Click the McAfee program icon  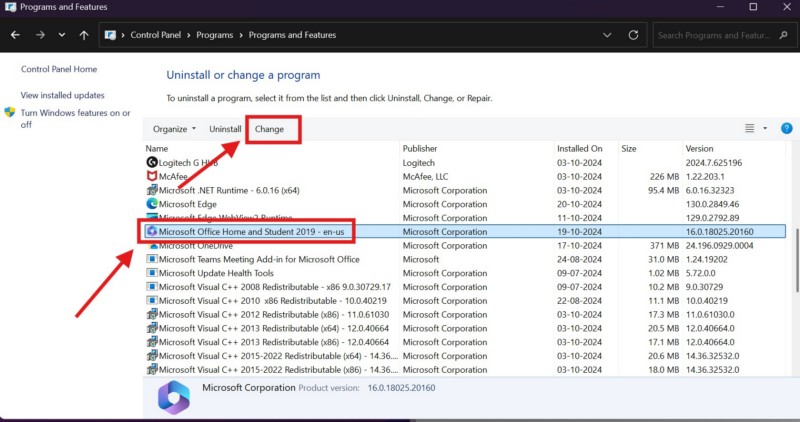(152, 176)
